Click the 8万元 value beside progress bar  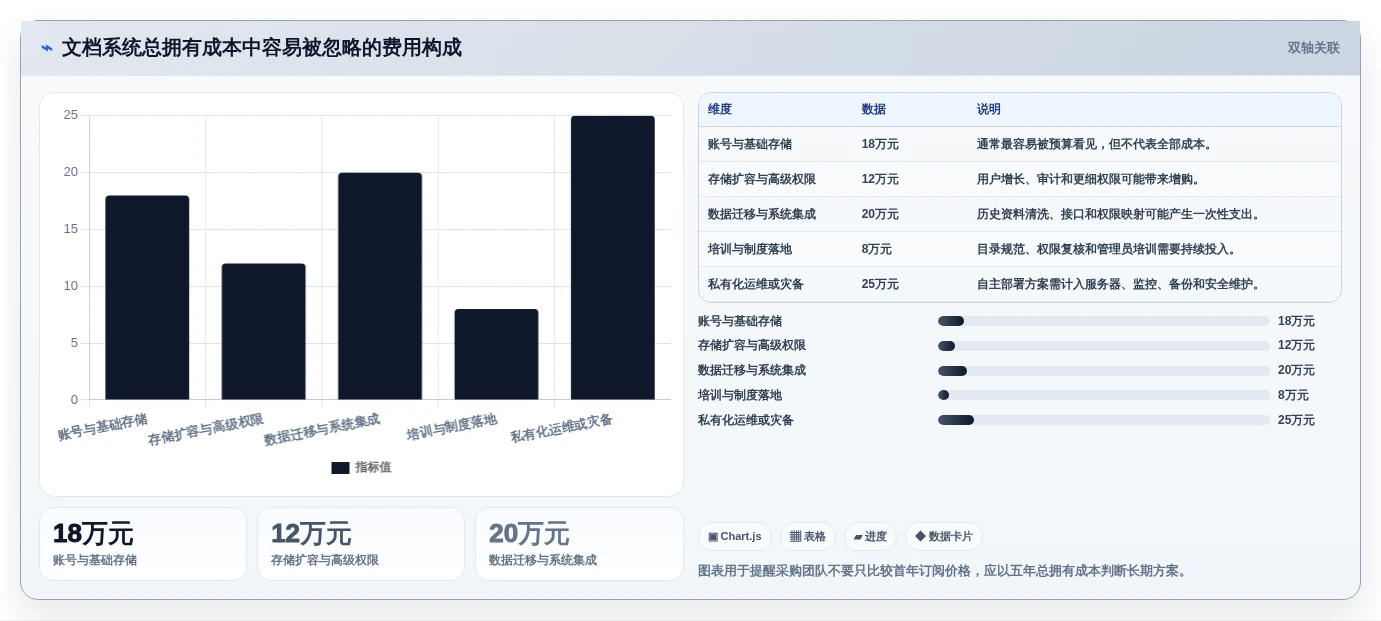[x=1293, y=395]
